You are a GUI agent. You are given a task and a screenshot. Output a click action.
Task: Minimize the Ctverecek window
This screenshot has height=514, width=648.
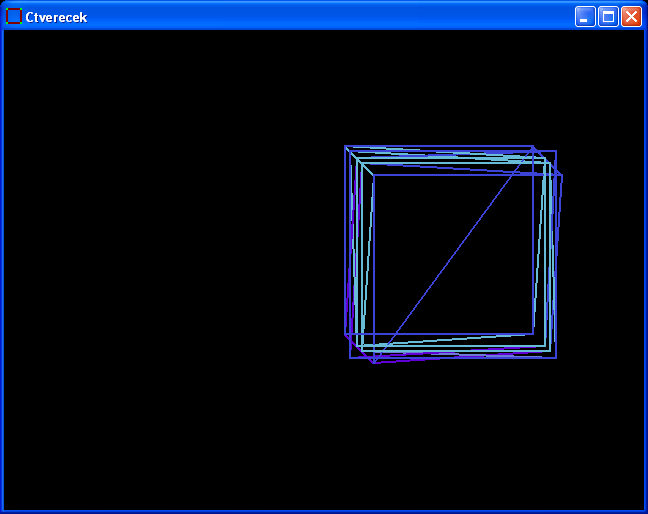pos(585,16)
